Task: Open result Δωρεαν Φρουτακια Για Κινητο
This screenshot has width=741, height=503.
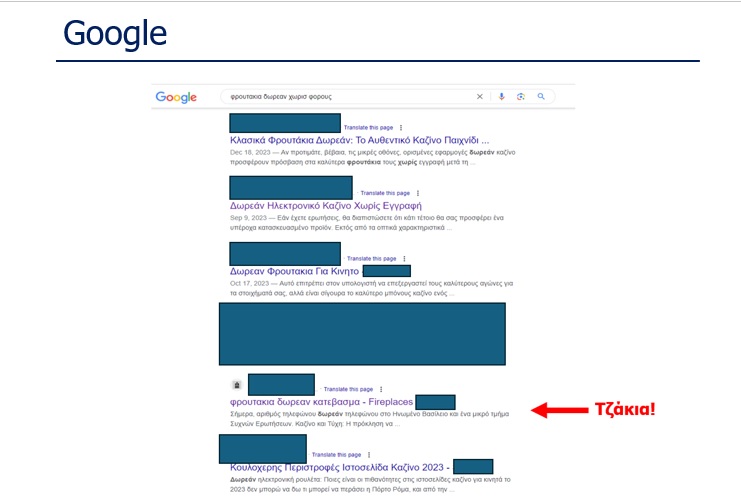Action: pos(294,271)
